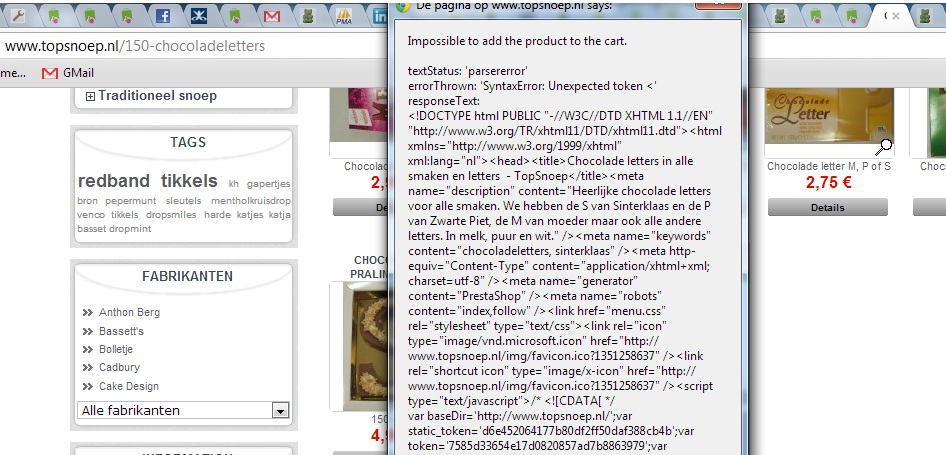This screenshot has width=946, height=455.
Task: Open the Alle fabrikanten dropdown
Action: coord(183,410)
